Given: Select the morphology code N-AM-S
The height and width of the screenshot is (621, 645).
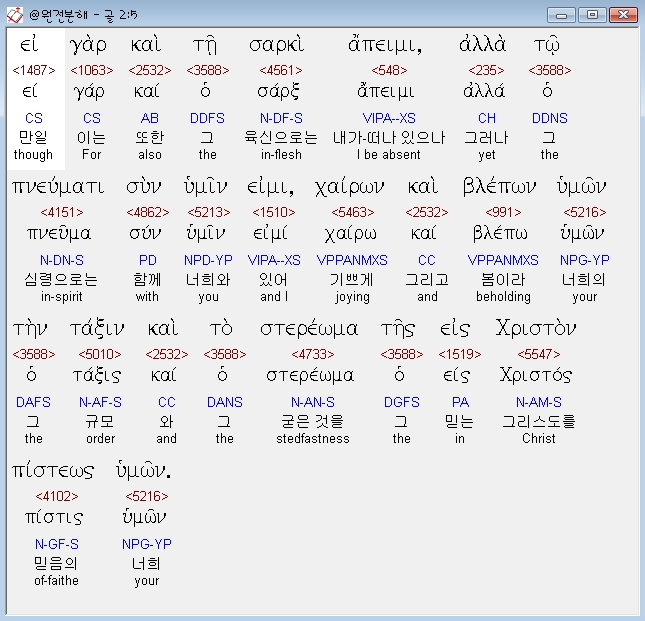Looking at the screenshot, I should 539,402.
